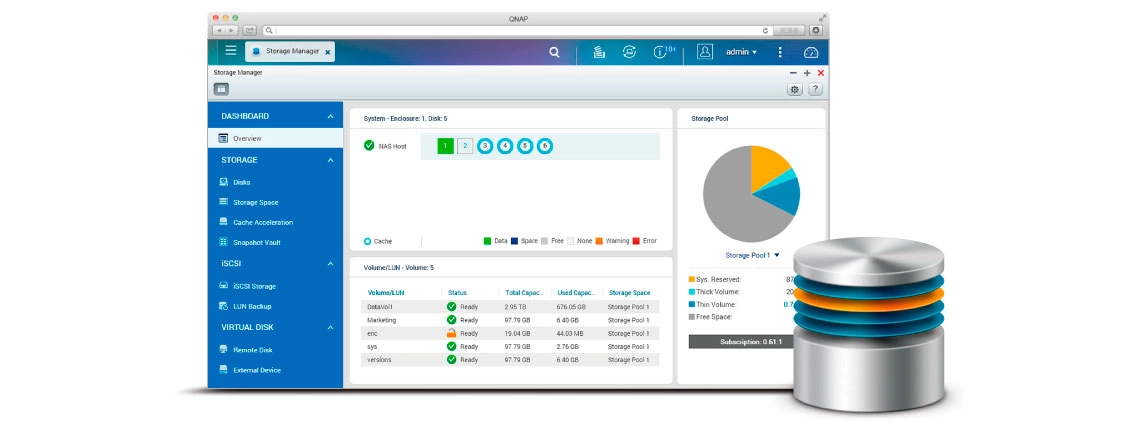This screenshot has width=1140, height=422.
Task: Select the Marketing volume row
Action: tap(510, 319)
